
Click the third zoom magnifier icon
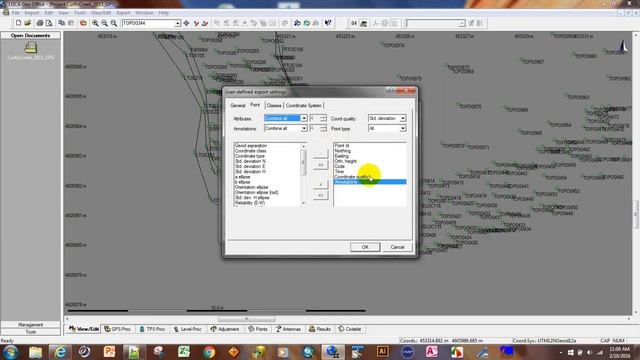tap(114, 23)
